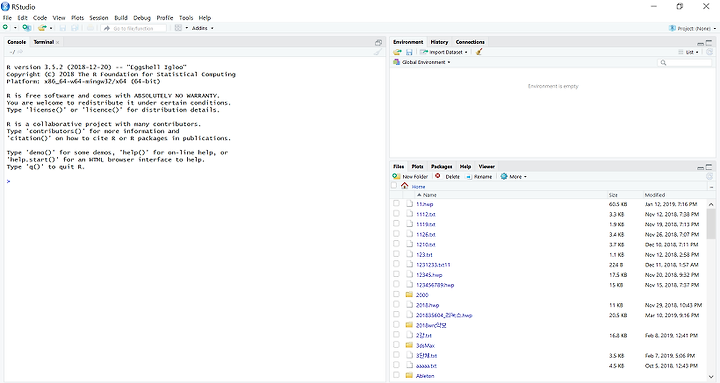The width and height of the screenshot is (720, 383).
Task: Click the open an existing file folder icon
Action: (42, 28)
